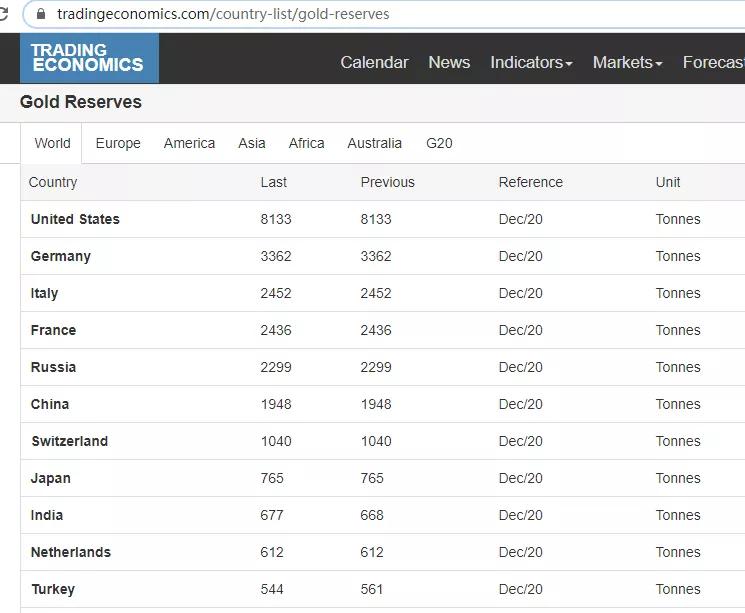Open the United States country link

[75, 219]
